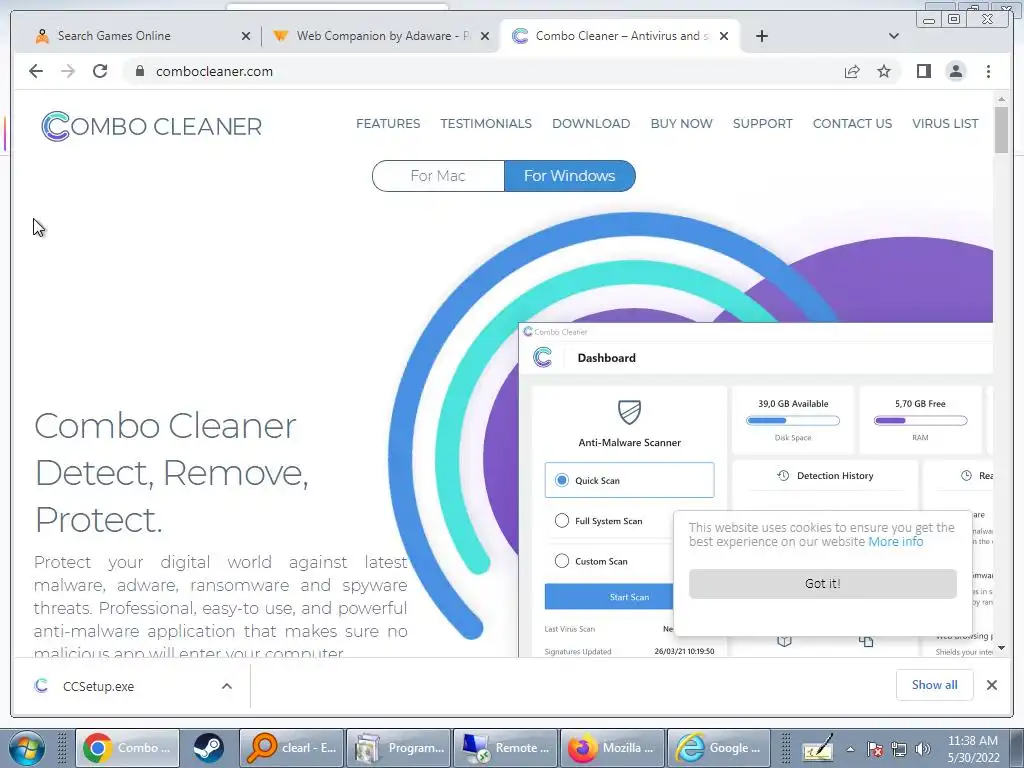The image size is (1024, 768).
Task: Open the SUPPORT menu item
Action: click(x=762, y=123)
